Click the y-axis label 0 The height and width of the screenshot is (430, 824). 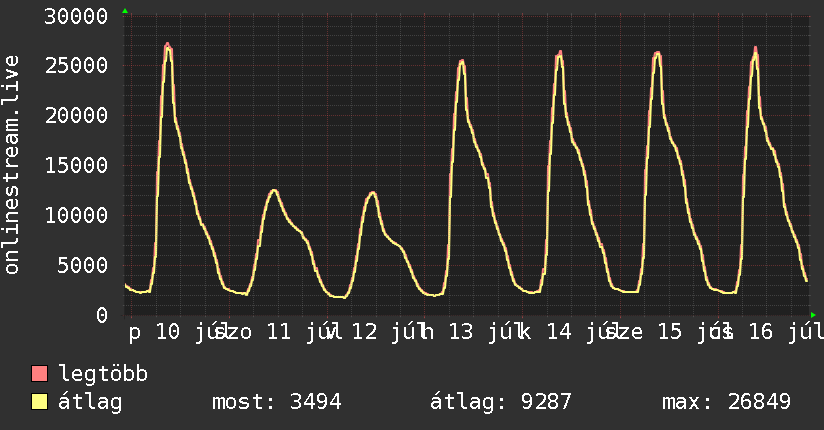tap(102, 315)
